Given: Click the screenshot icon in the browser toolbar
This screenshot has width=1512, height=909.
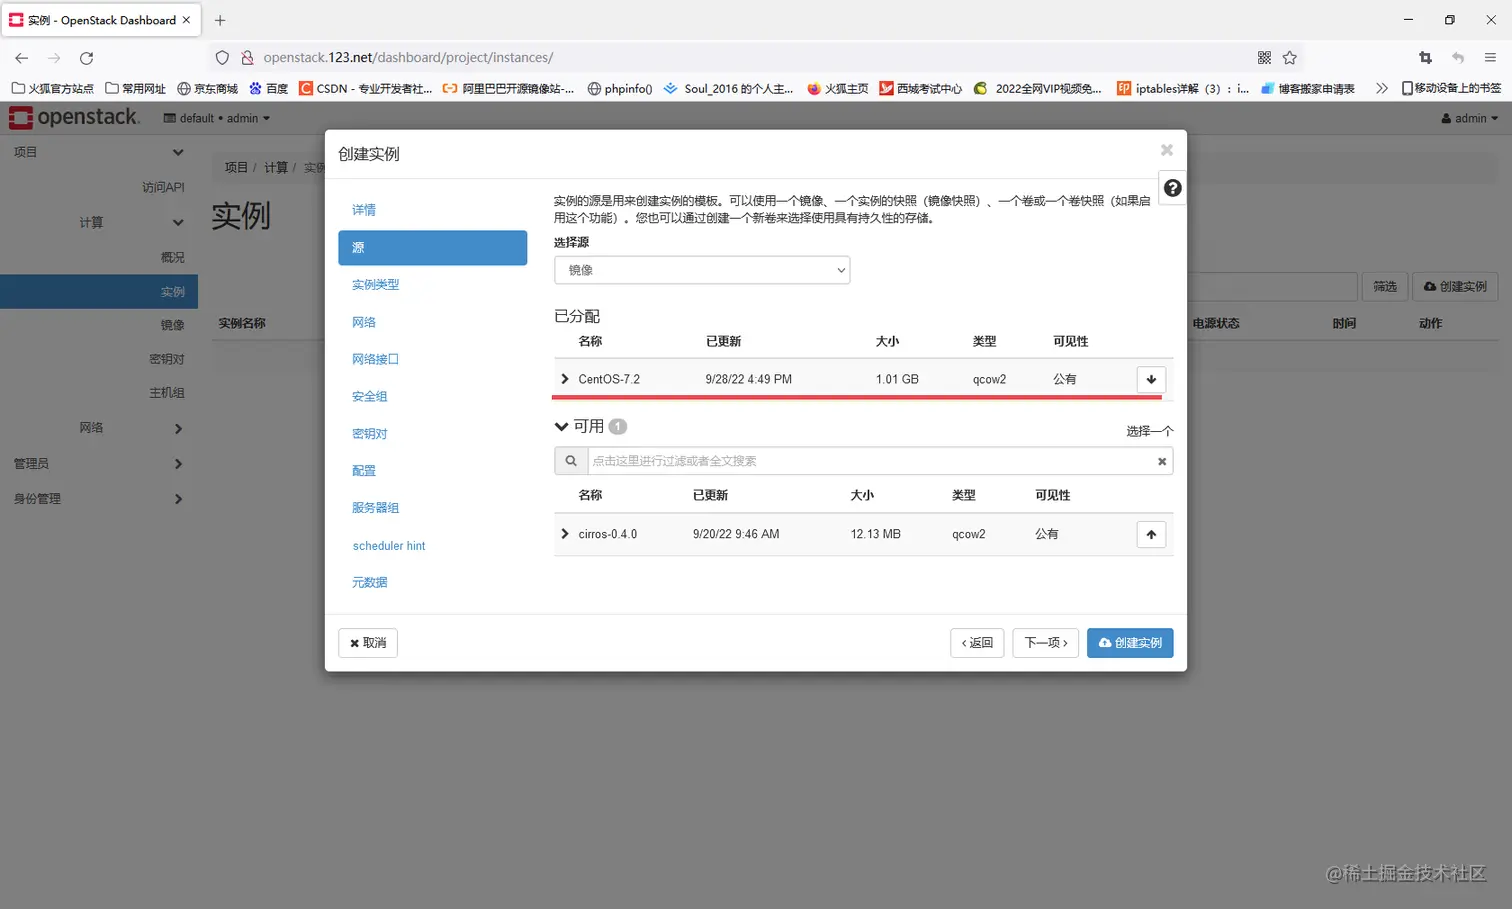Looking at the screenshot, I should tap(1424, 57).
